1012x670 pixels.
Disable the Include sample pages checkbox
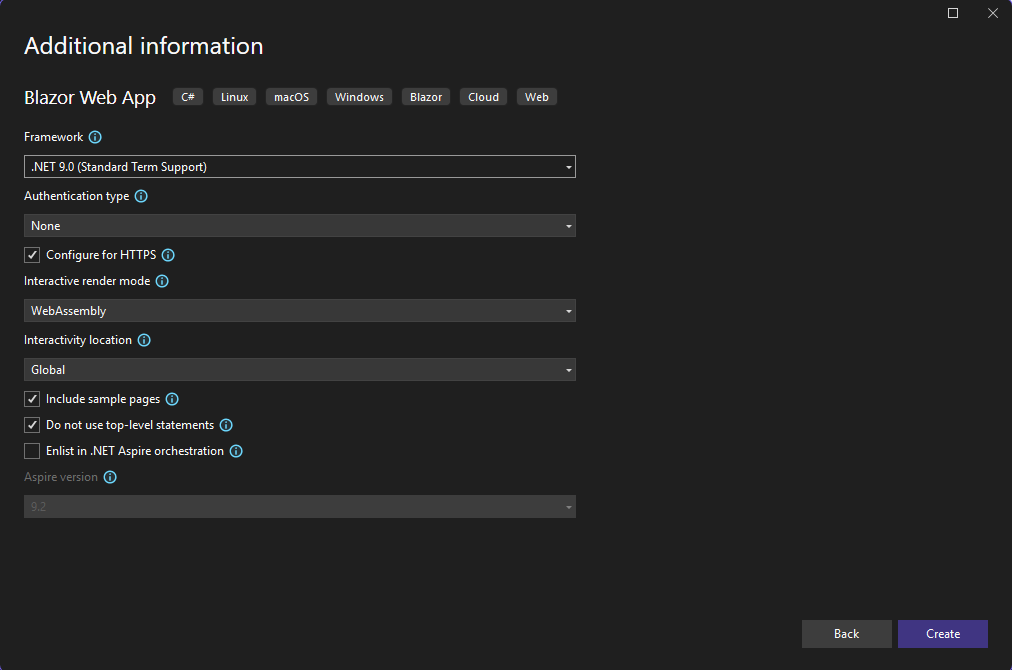pos(33,399)
